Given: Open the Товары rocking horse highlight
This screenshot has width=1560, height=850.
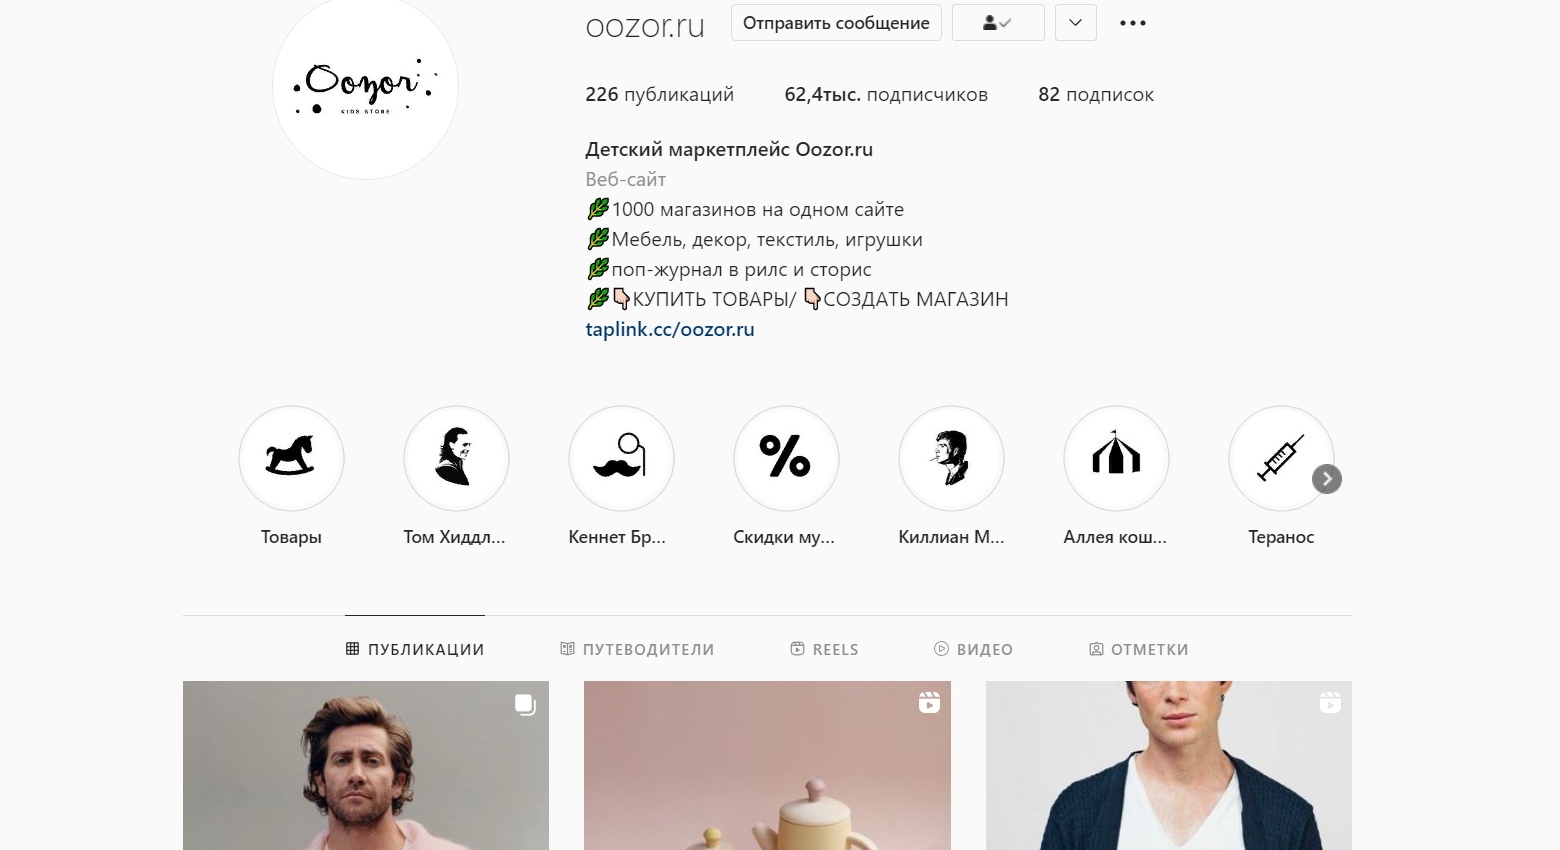Looking at the screenshot, I should coord(291,458).
